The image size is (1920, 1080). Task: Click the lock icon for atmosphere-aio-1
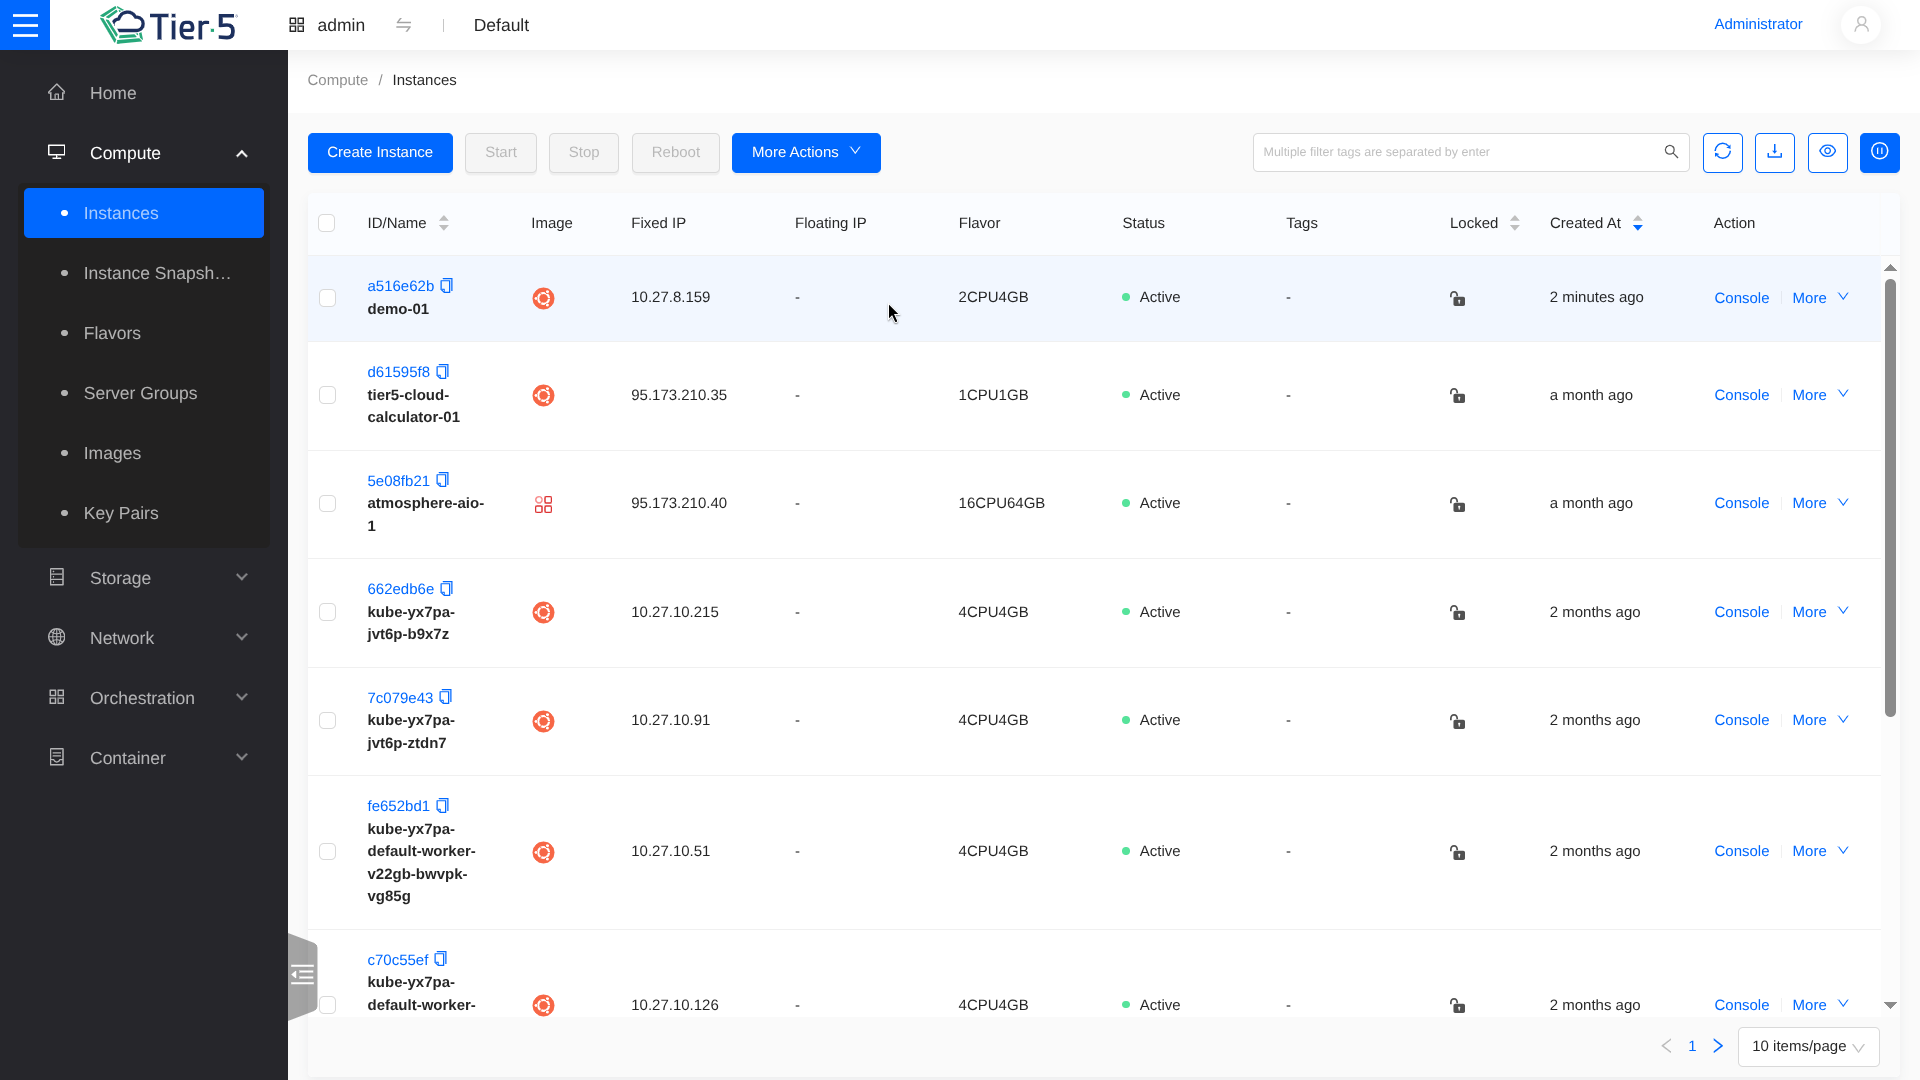(1457, 504)
